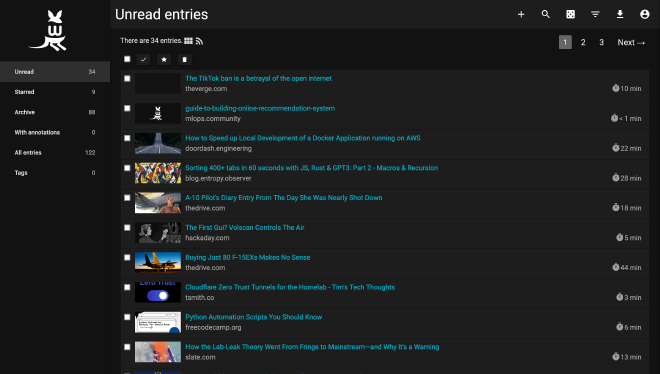This screenshot has height=374, width=660.
Task: Open Buying Just 80 F-15EXs Makes No Sense
Action: click(248, 257)
